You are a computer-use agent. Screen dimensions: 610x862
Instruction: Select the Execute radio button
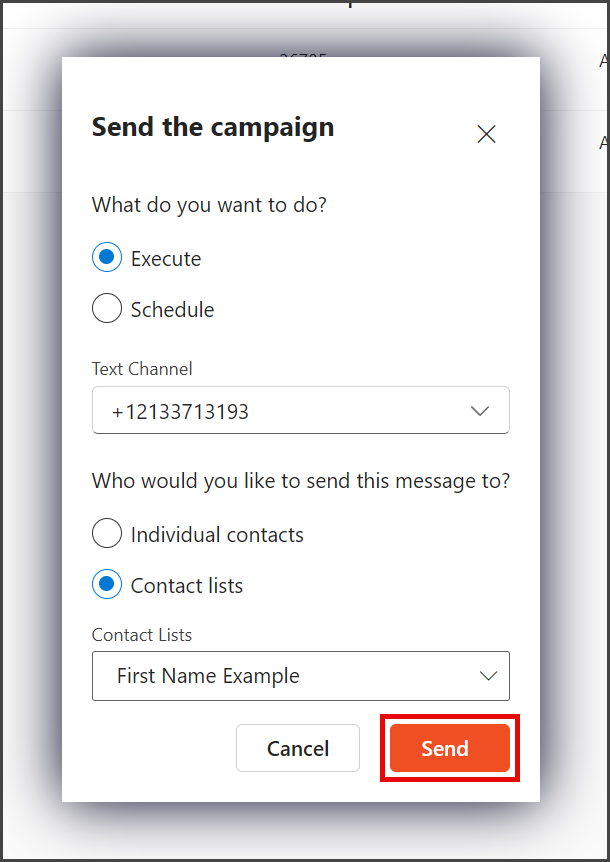coord(107,257)
